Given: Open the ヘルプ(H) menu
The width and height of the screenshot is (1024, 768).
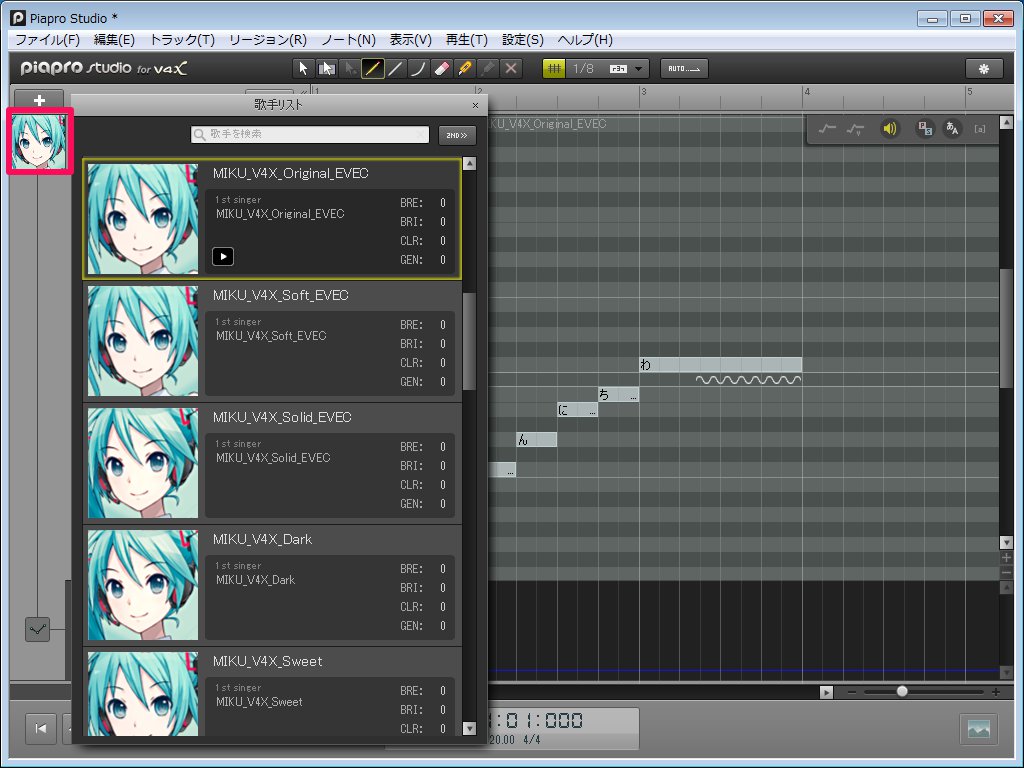Looking at the screenshot, I should tap(585, 40).
